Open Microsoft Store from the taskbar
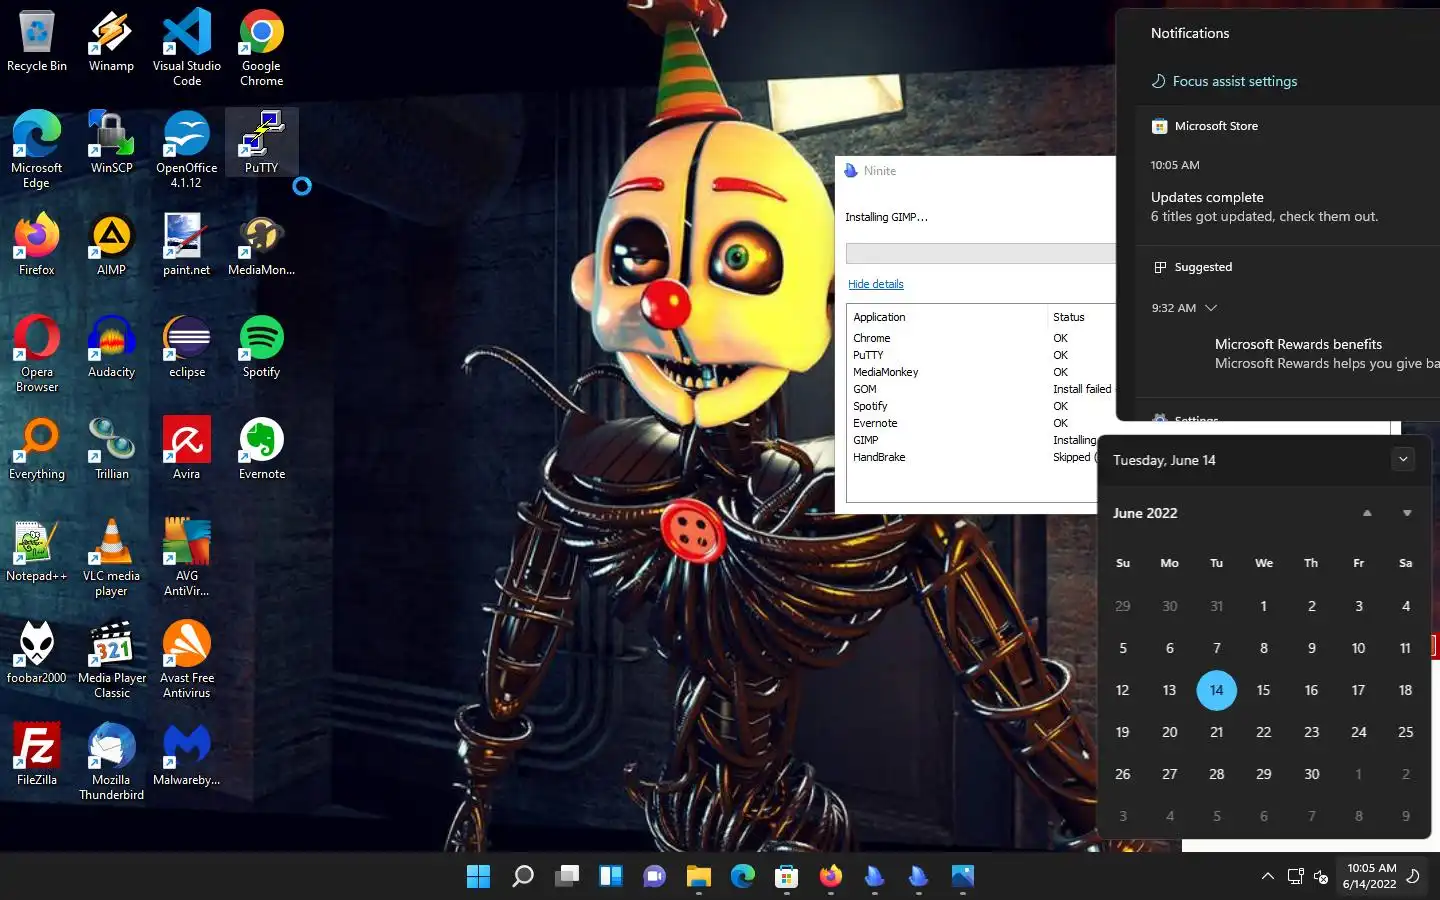The width and height of the screenshot is (1440, 900). pos(787,877)
